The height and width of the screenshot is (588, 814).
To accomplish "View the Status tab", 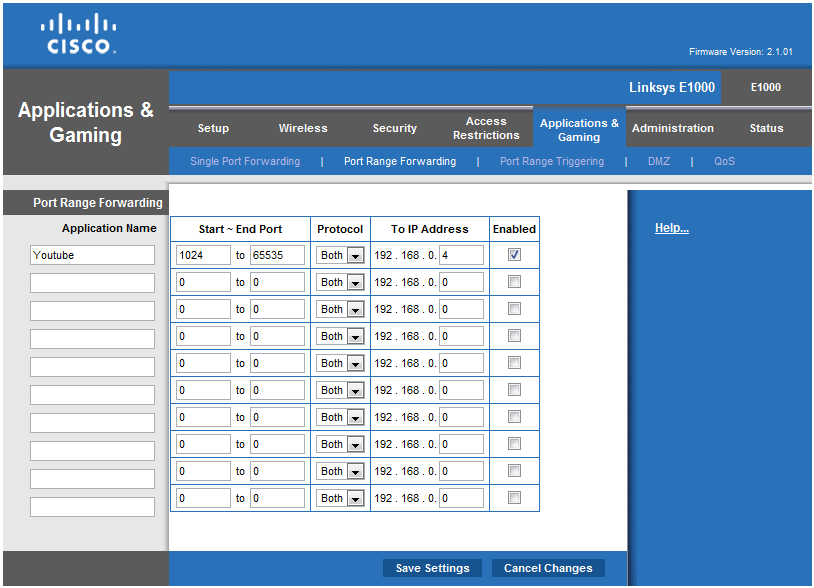I will coord(766,128).
